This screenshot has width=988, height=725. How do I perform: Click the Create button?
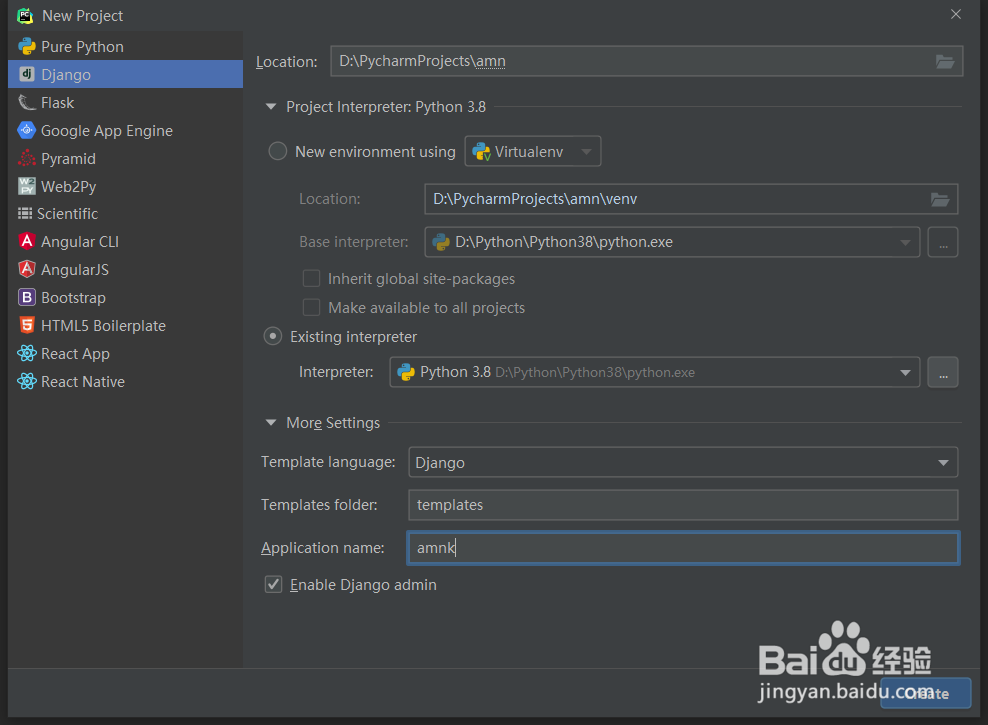[x=925, y=693]
